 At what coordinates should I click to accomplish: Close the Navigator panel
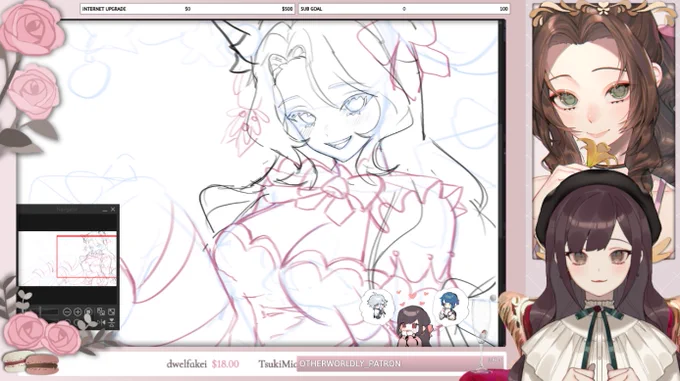pyautogui.click(x=113, y=209)
